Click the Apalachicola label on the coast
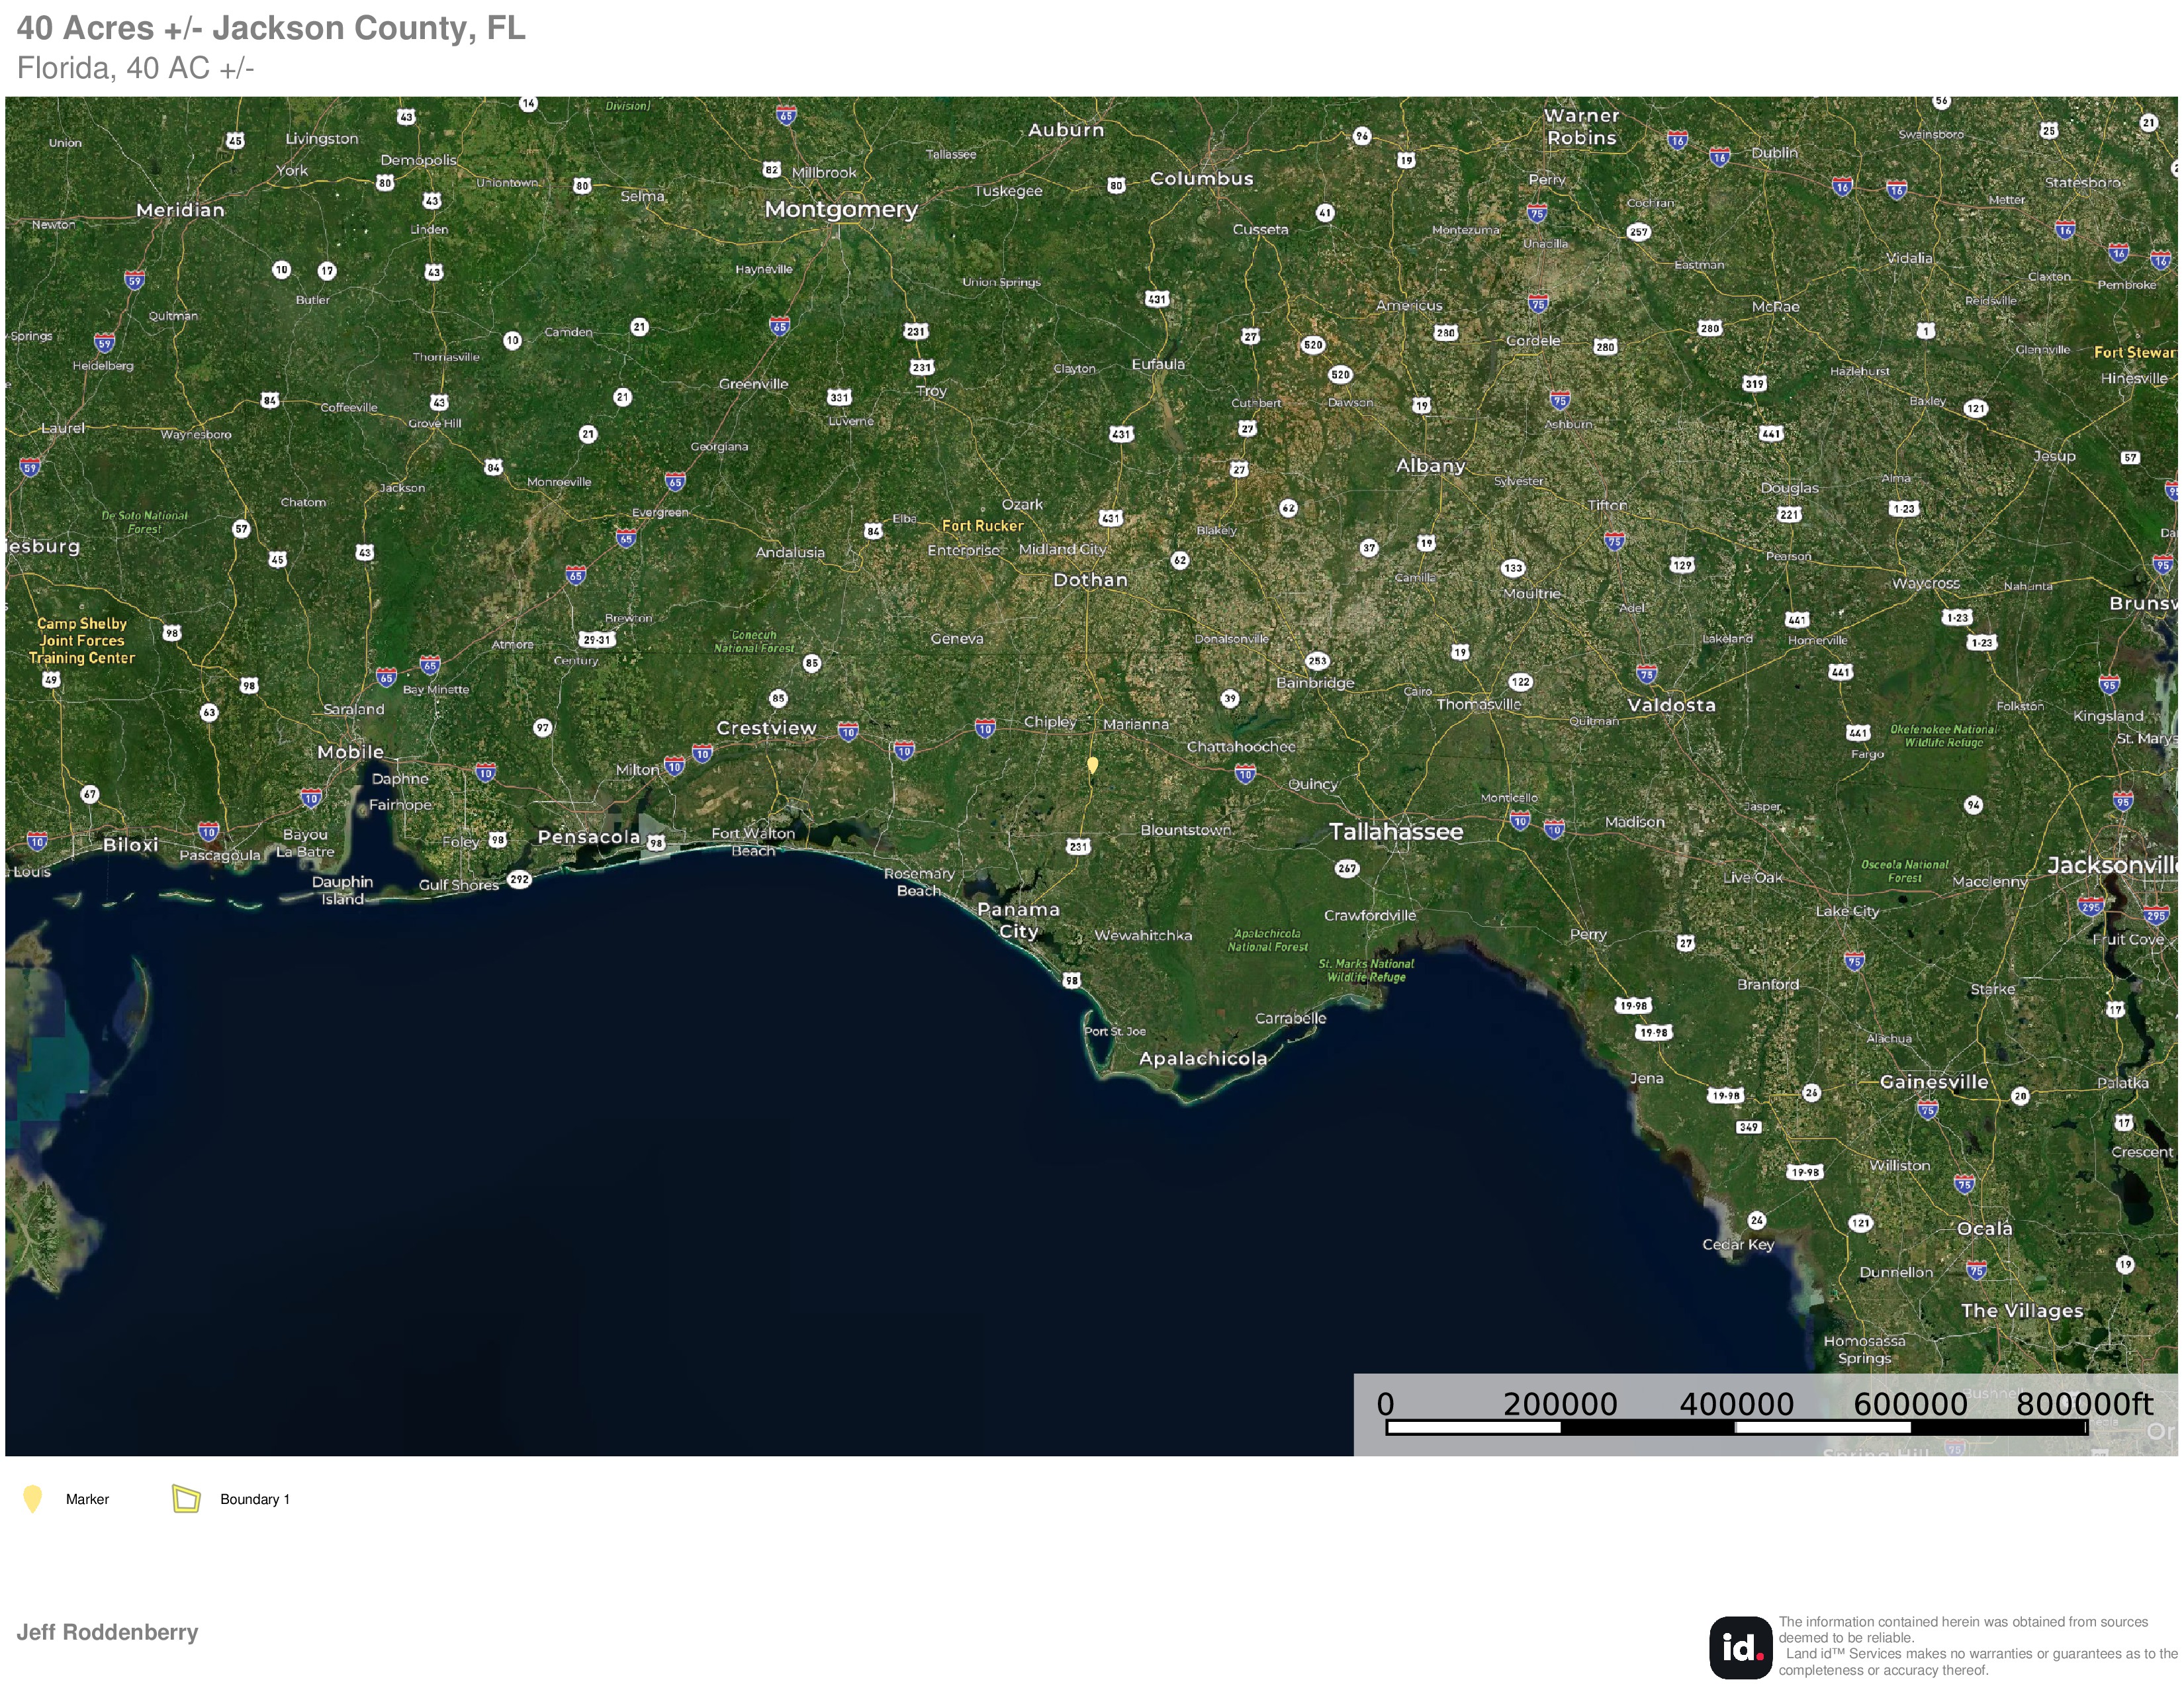The width and height of the screenshot is (2184, 1688). point(1202,1058)
